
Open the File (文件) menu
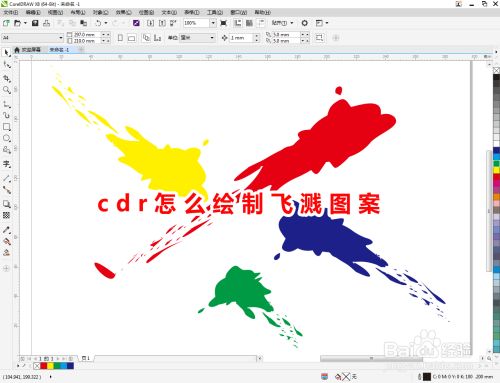coord(11,12)
